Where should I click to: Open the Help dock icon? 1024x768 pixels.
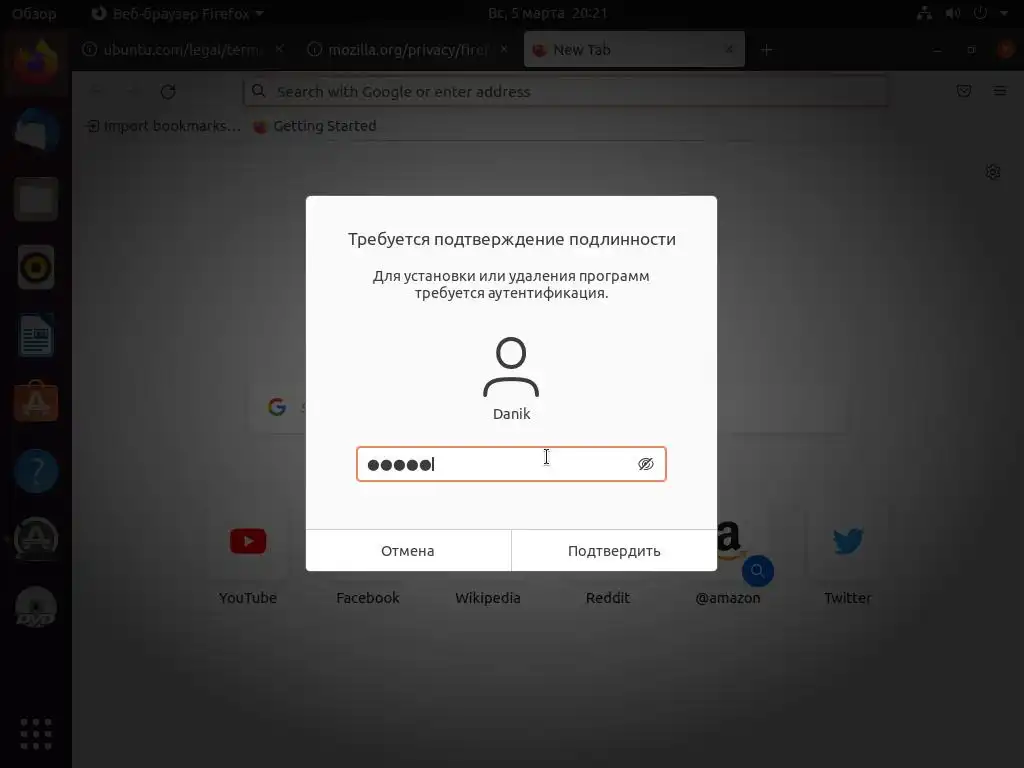tap(36, 471)
